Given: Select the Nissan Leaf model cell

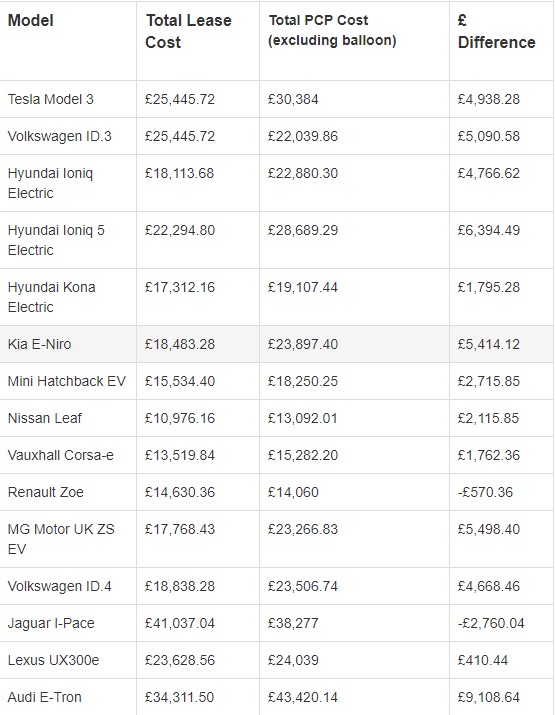Looking at the screenshot, I should coord(45,418).
